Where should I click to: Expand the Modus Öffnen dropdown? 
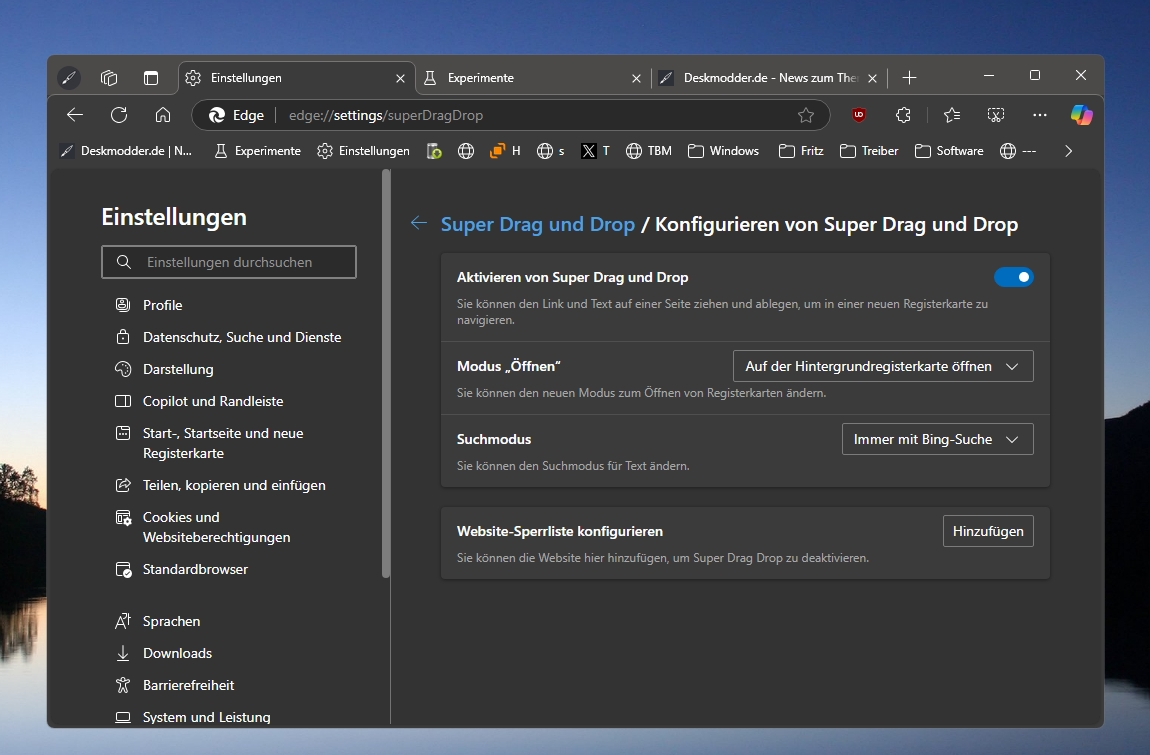pos(883,367)
